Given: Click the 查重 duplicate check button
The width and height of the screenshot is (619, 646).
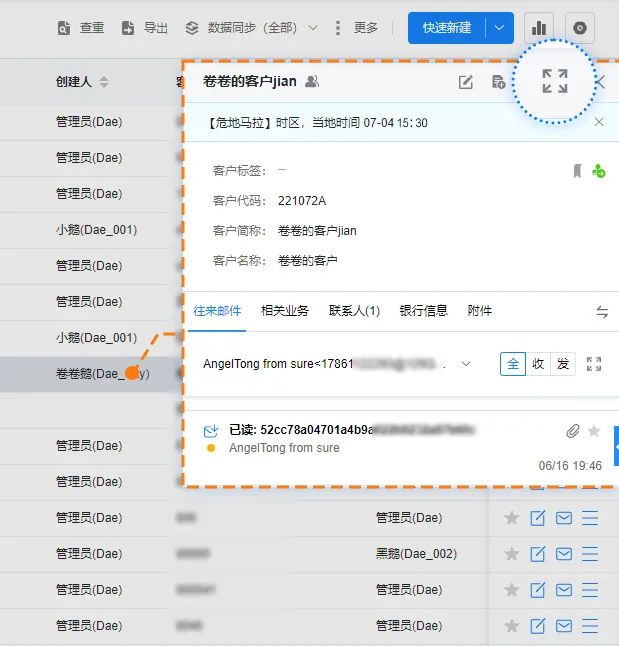Looking at the screenshot, I should coord(81,28).
